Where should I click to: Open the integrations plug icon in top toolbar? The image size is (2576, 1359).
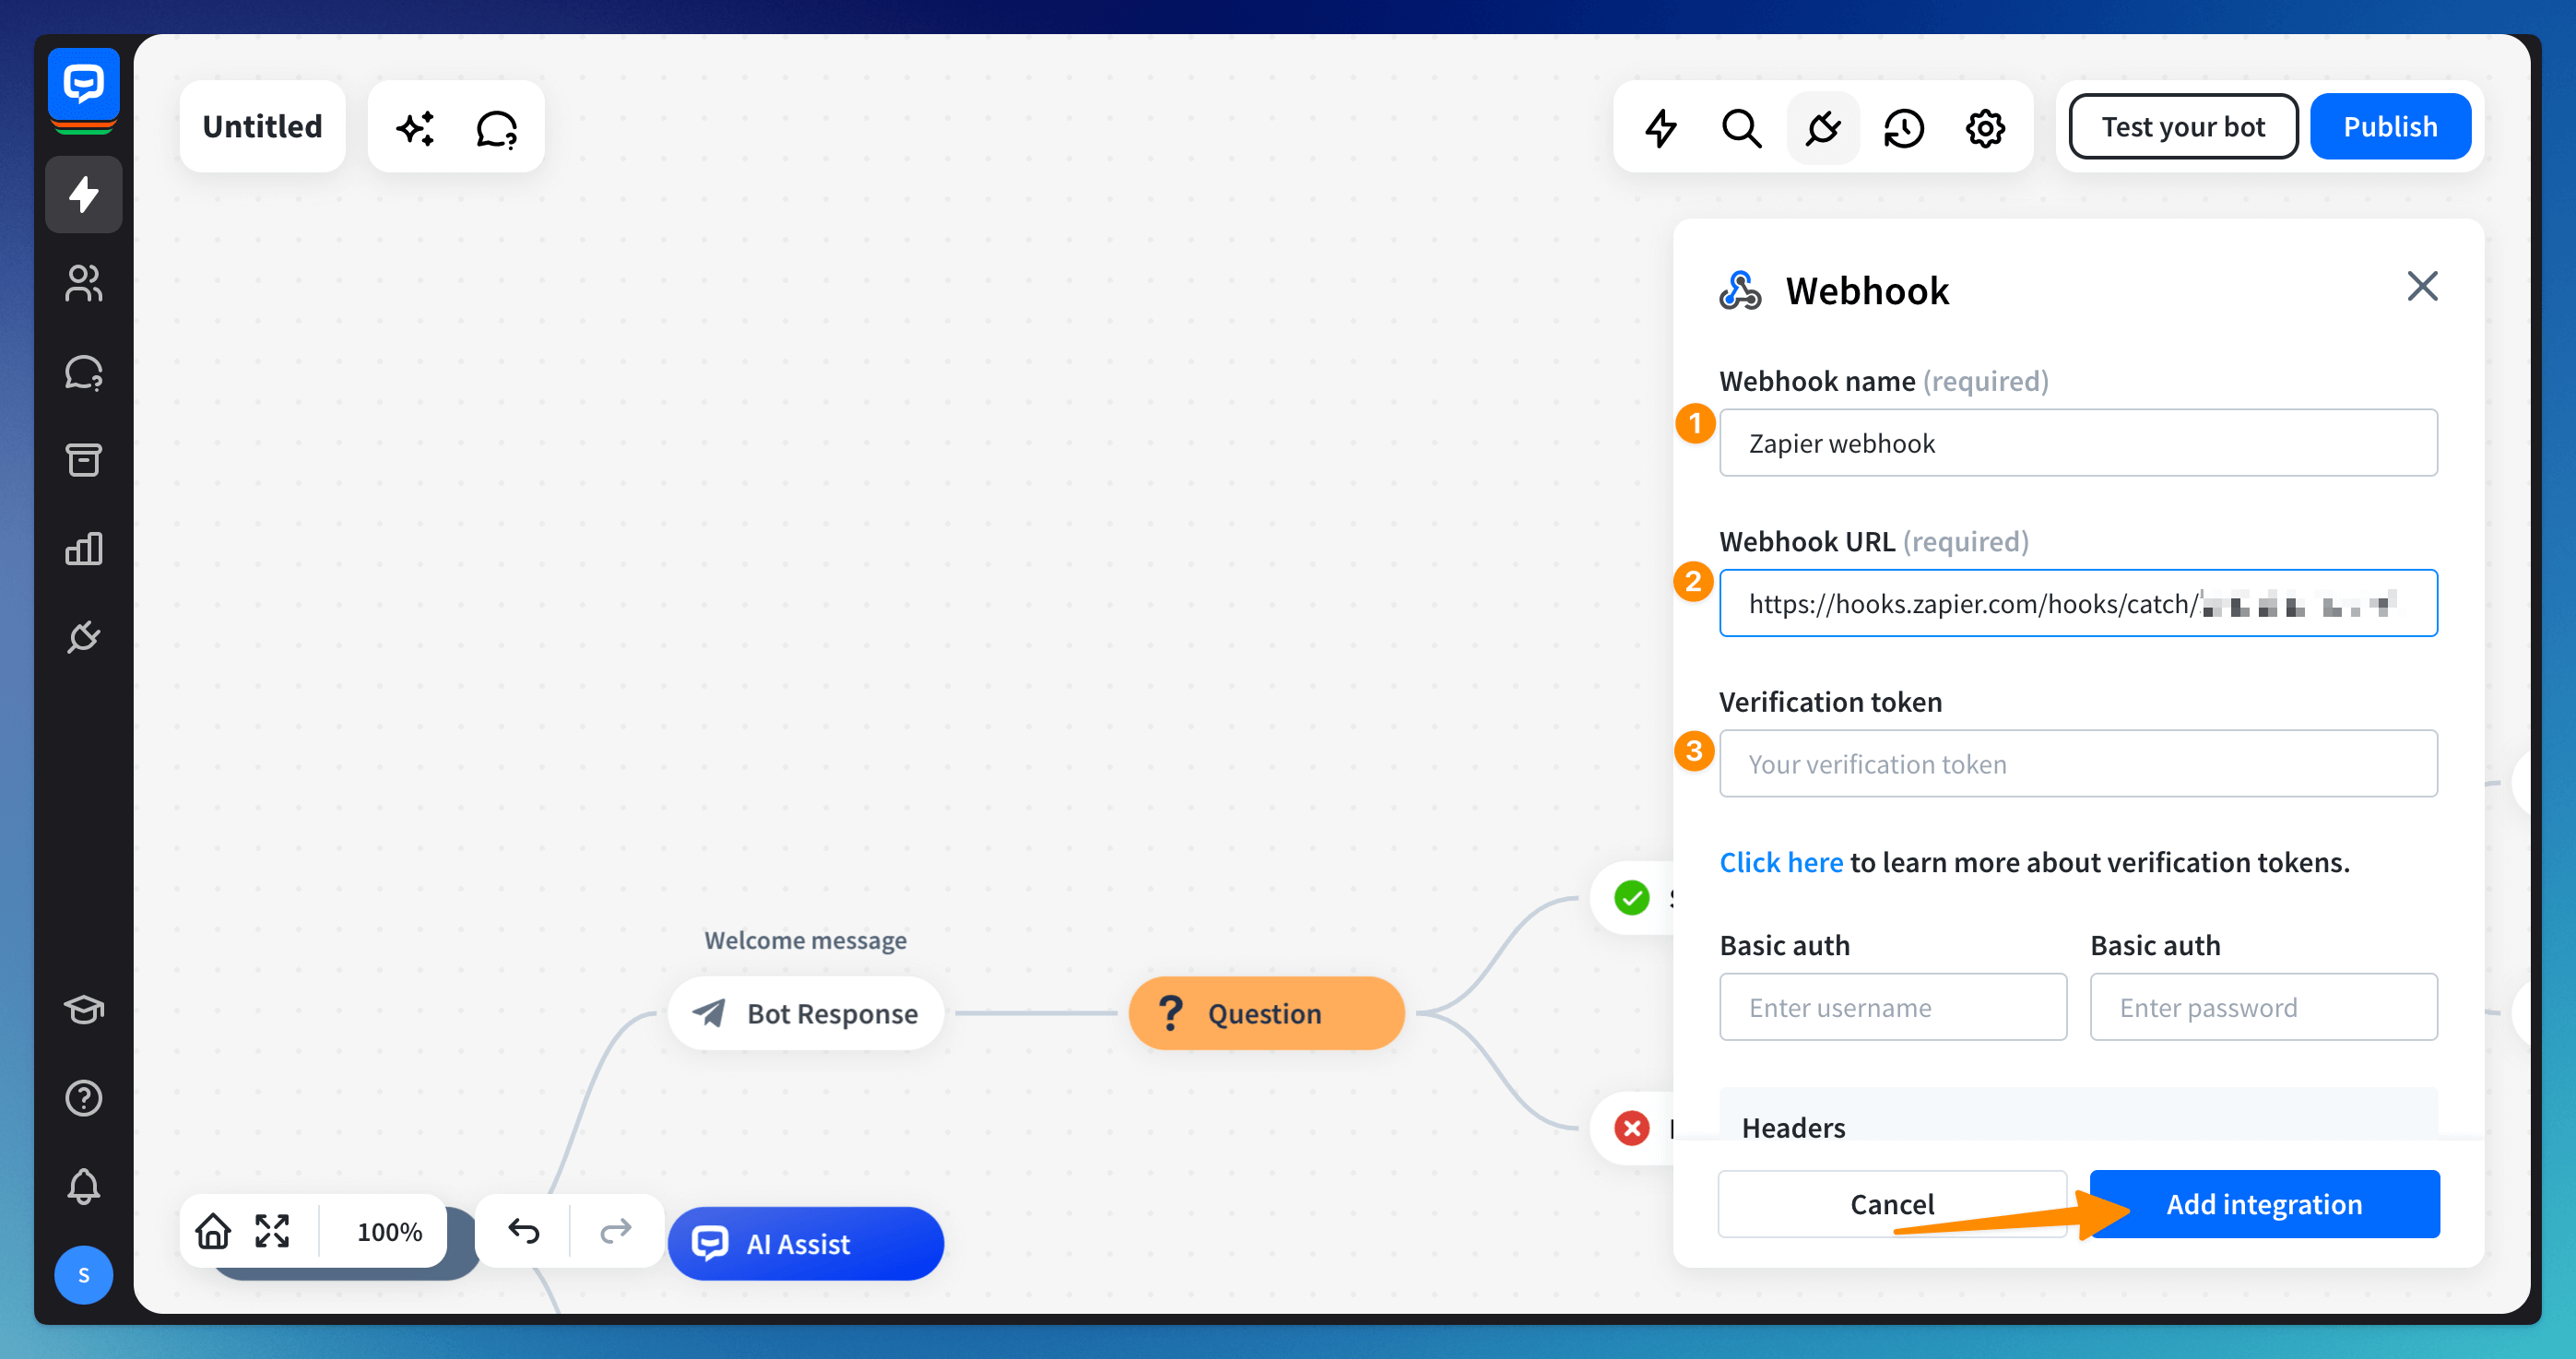point(1822,128)
